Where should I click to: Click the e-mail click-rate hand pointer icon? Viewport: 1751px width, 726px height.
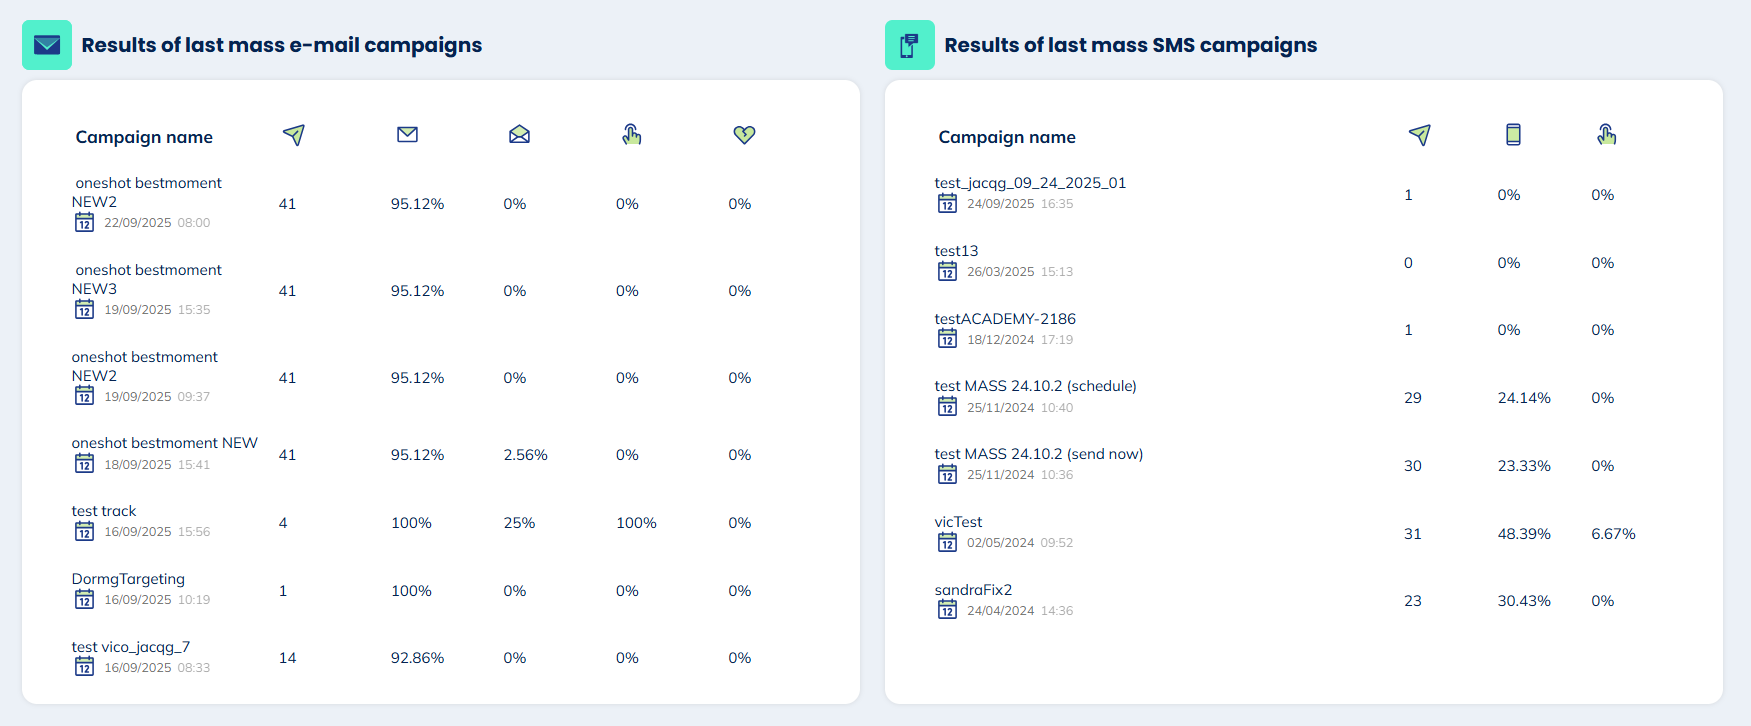click(x=631, y=135)
